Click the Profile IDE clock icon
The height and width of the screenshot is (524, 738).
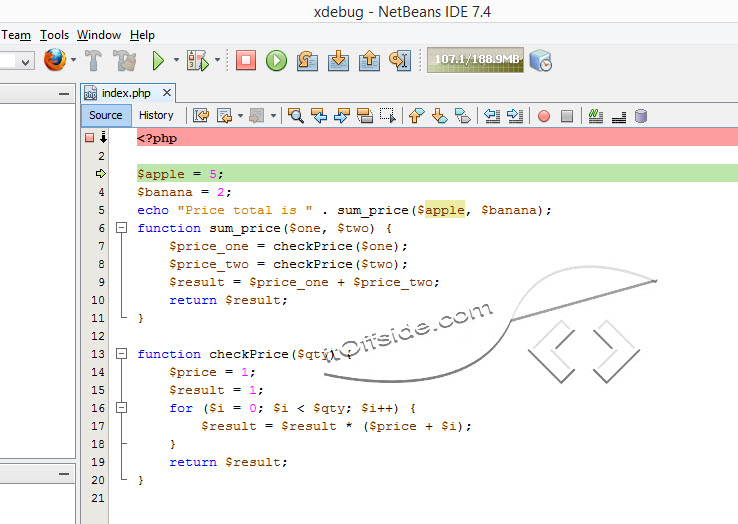pyautogui.click(x=540, y=60)
